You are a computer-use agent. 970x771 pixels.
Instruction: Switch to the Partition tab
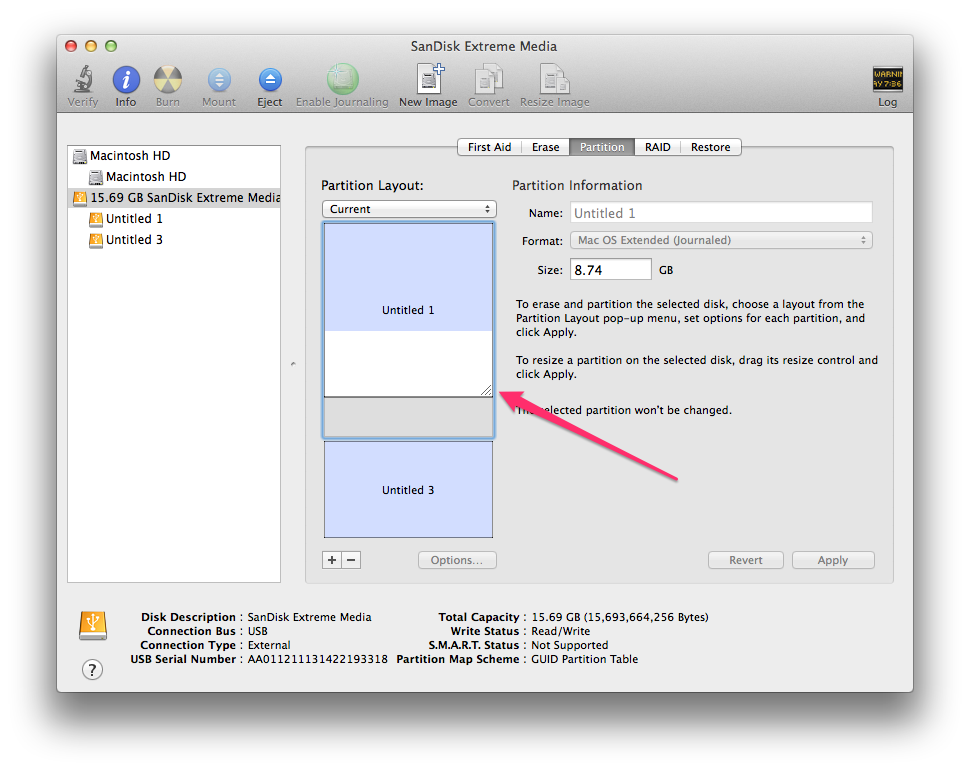tap(602, 147)
